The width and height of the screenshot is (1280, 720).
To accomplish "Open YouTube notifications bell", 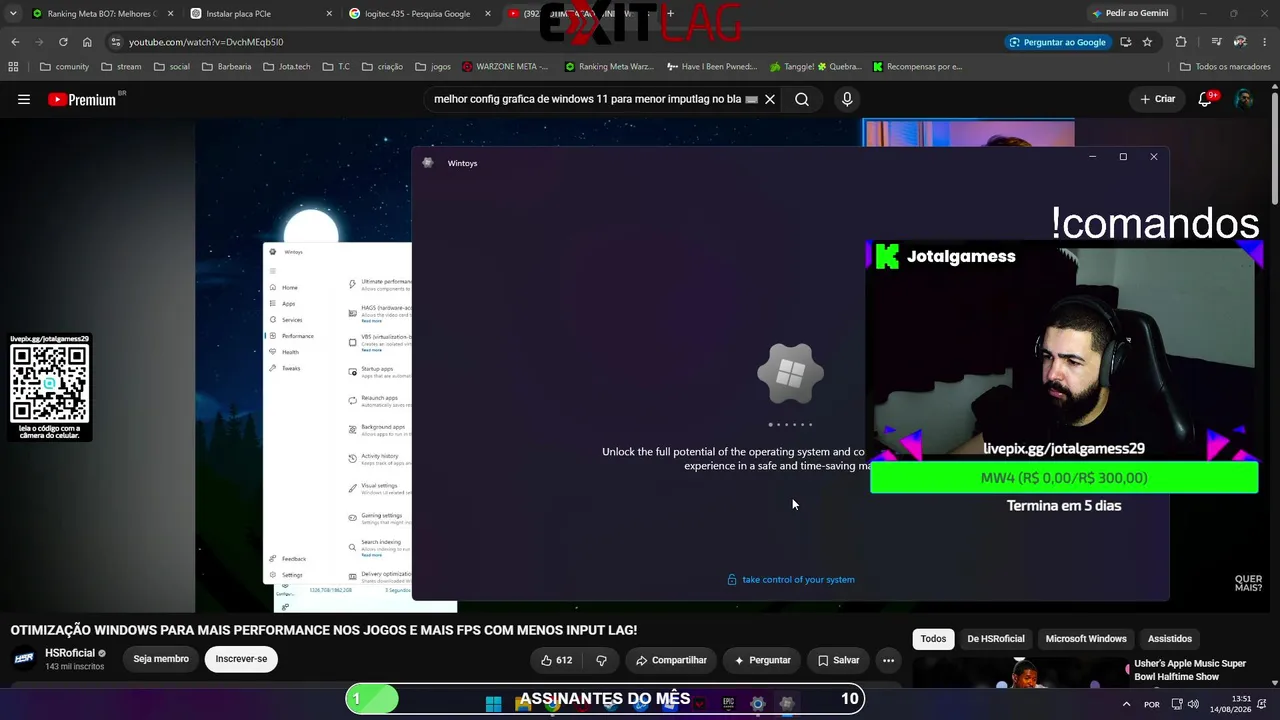I will click(1205, 99).
